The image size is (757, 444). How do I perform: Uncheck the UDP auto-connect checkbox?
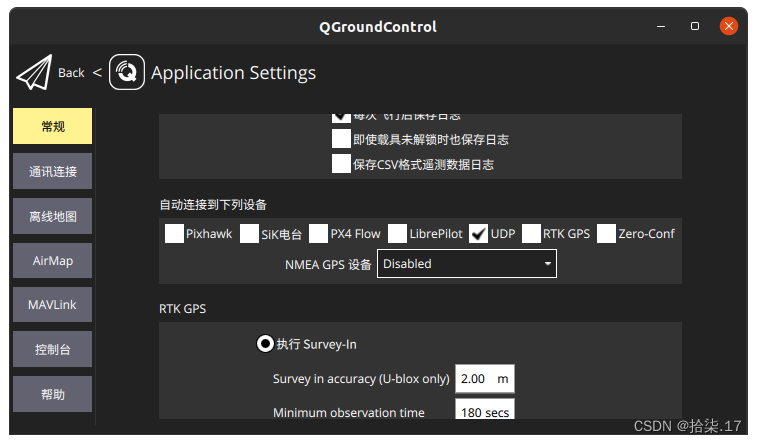478,234
